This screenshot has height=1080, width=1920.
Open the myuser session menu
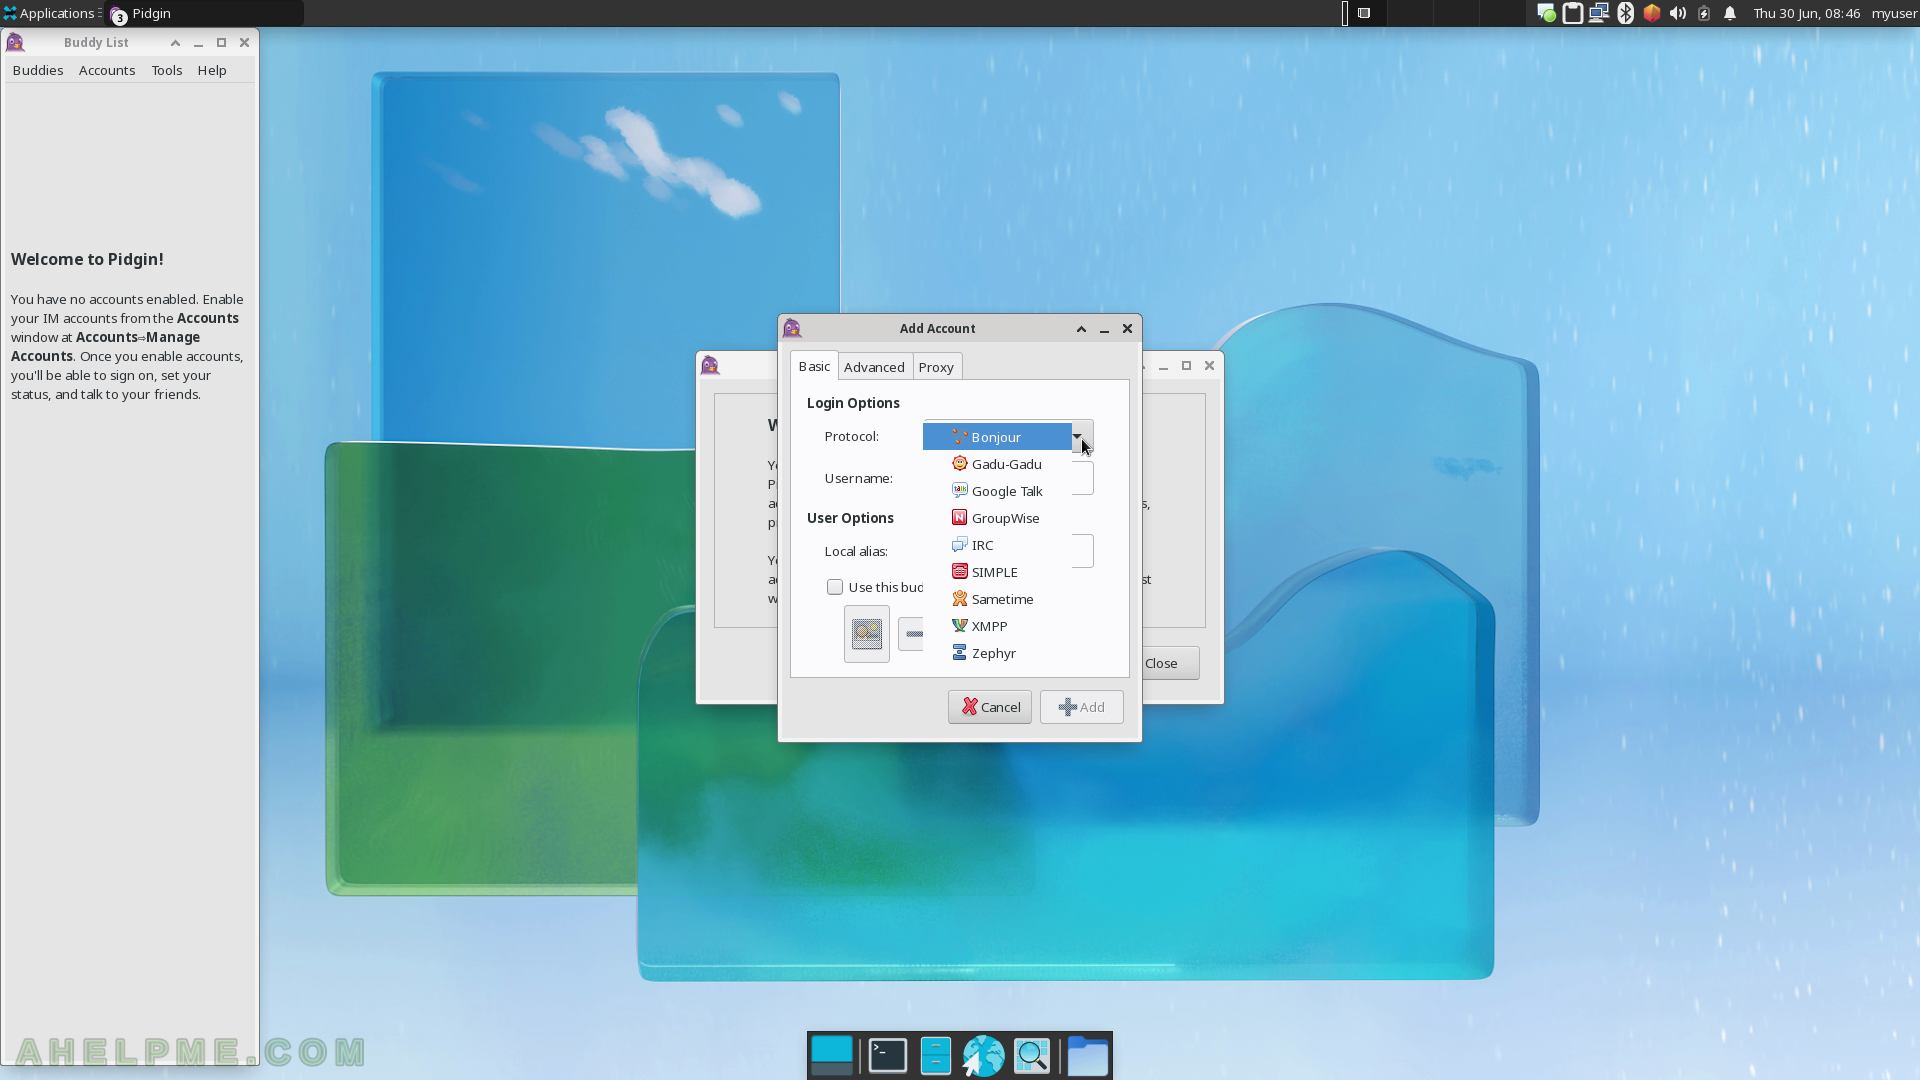1894,13
